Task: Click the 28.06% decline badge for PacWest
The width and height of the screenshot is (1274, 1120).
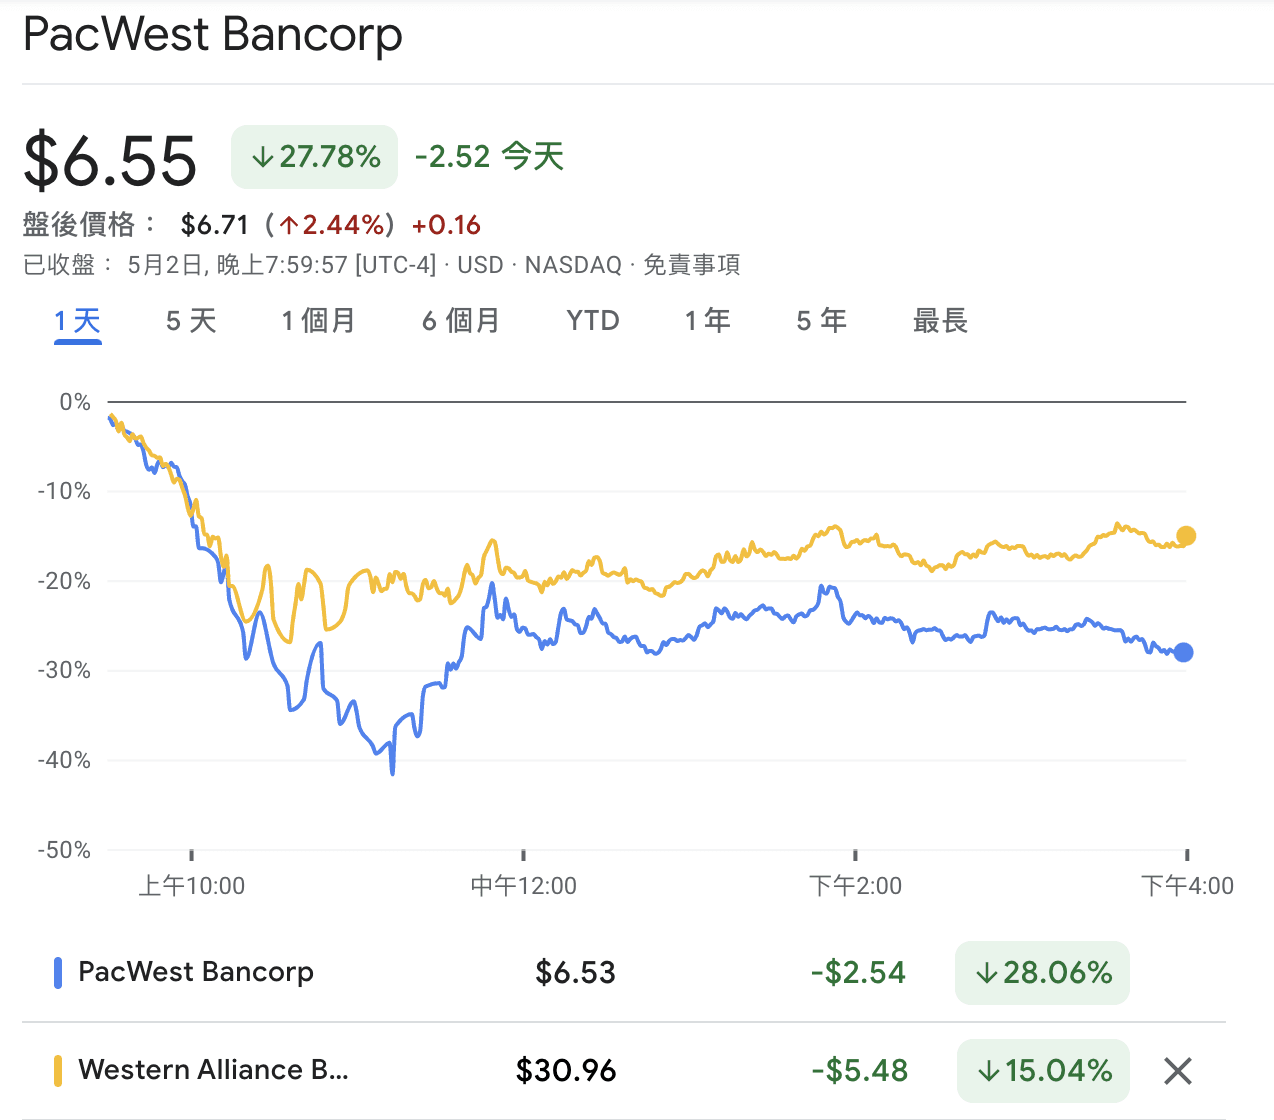Action: 1042,973
